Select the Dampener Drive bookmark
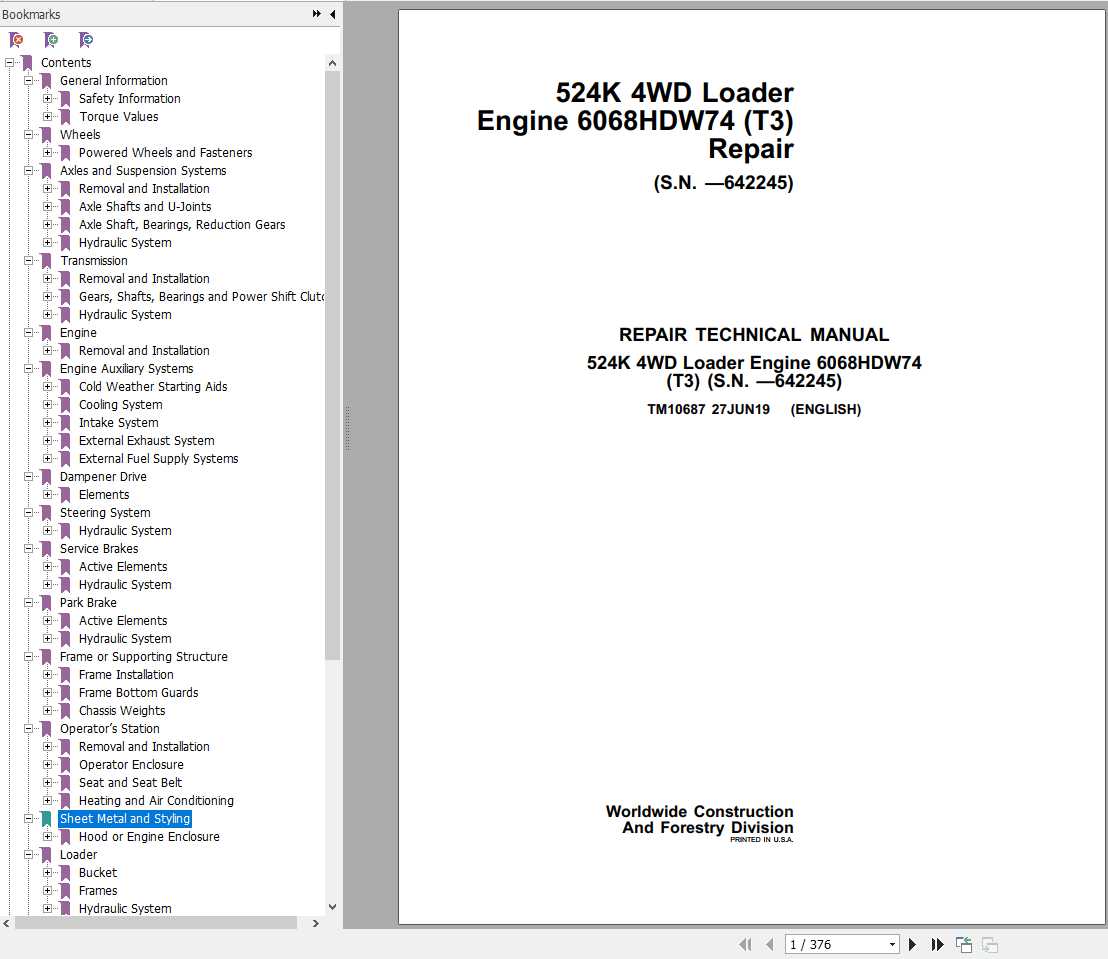The width and height of the screenshot is (1108, 959). [103, 477]
